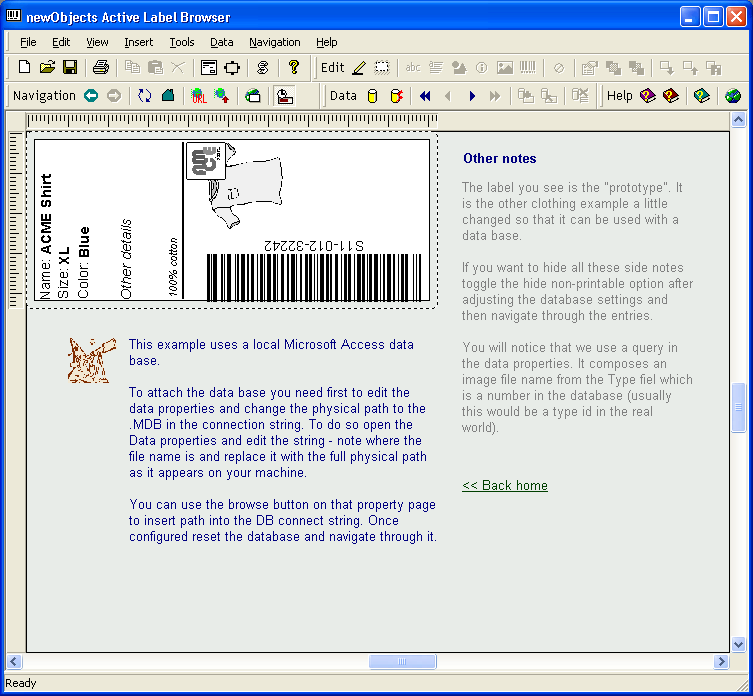Screen dimensions: 753x696
Task: Open the Insert menu
Action: pyautogui.click(x=138, y=42)
